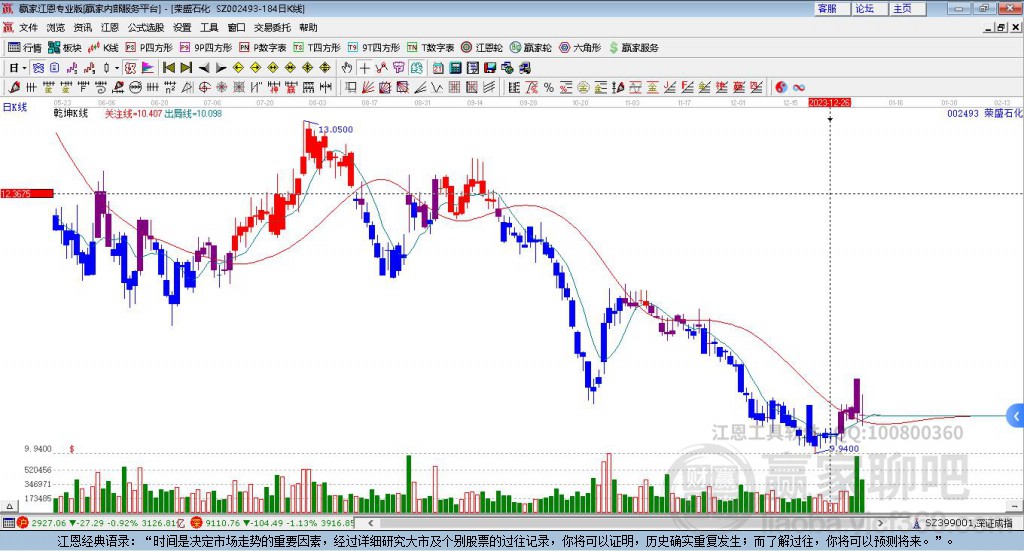Open the P四方形 square tool
The height and width of the screenshot is (551, 1024).
[149, 48]
